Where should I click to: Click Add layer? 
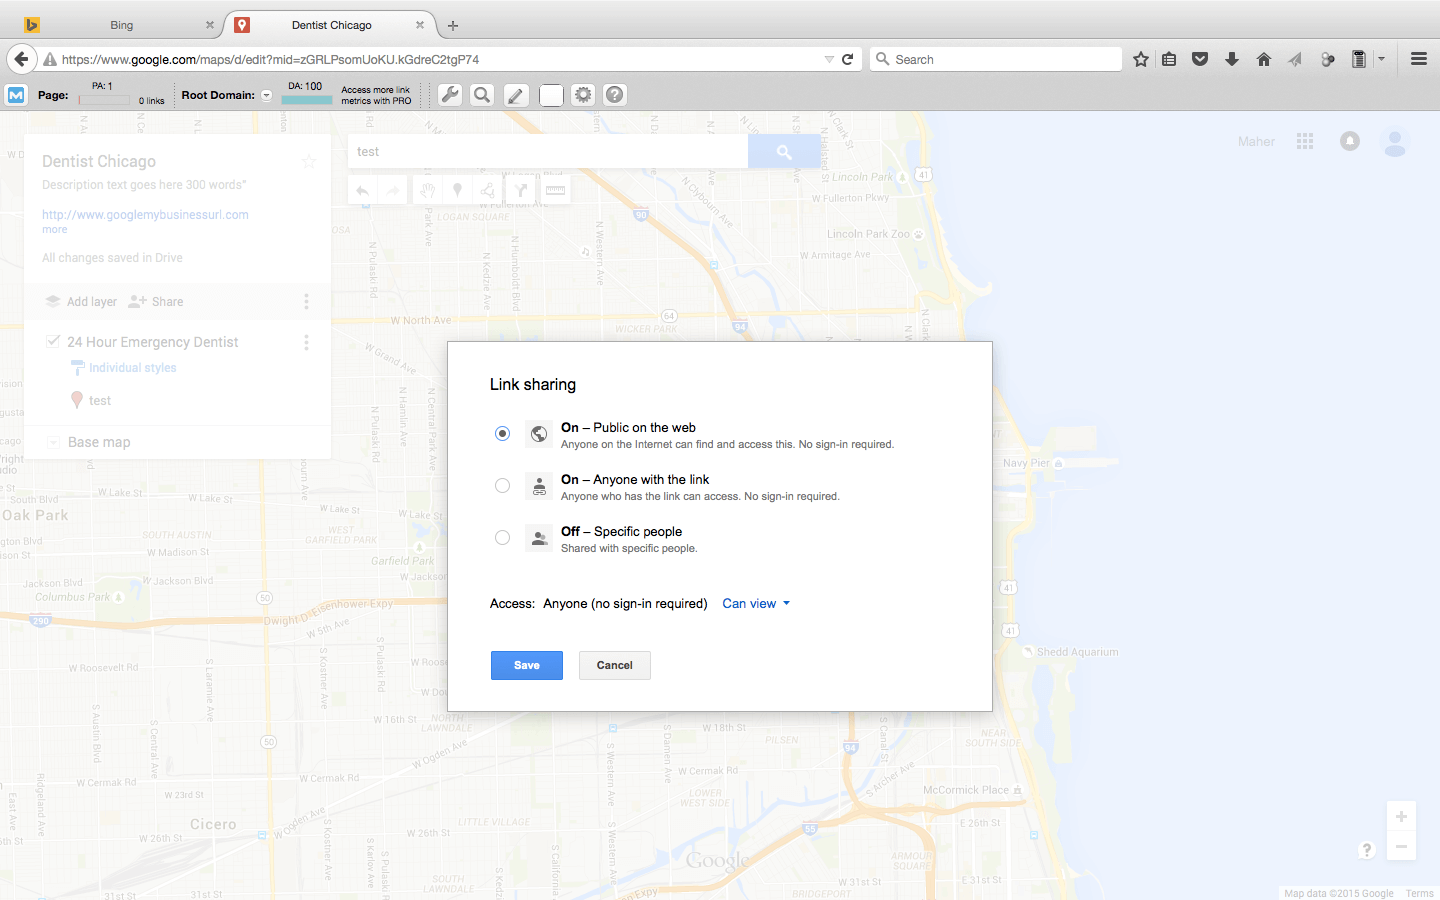click(x=81, y=301)
